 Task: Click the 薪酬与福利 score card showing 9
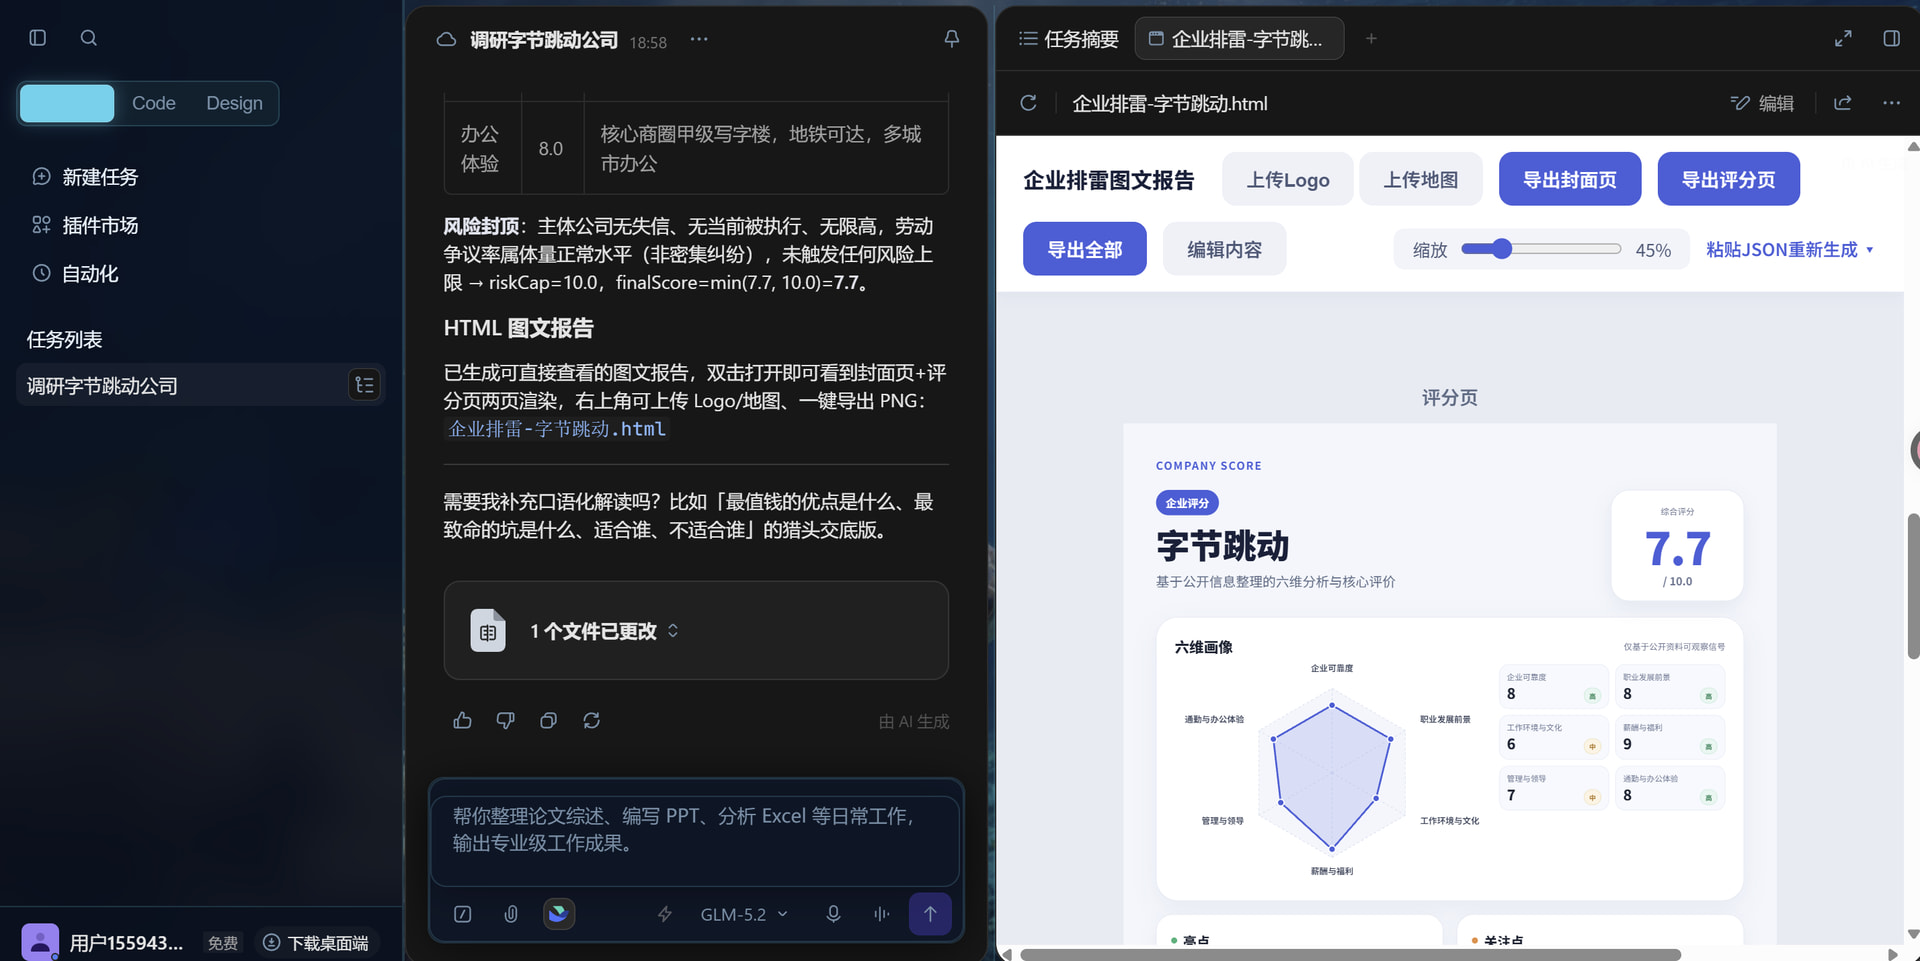point(1669,736)
